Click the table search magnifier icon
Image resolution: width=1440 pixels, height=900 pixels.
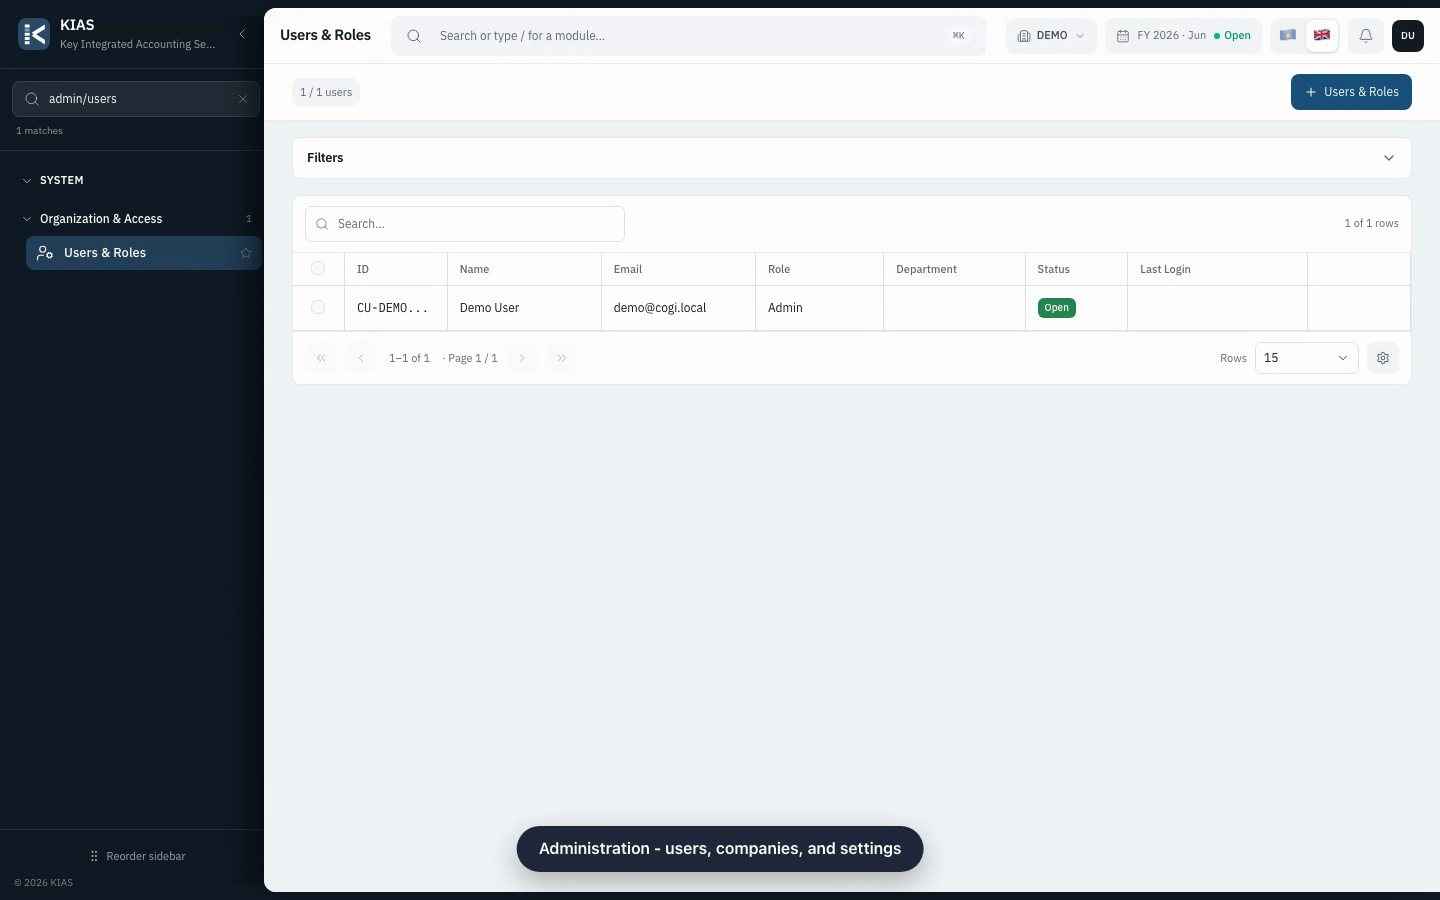click(x=322, y=224)
